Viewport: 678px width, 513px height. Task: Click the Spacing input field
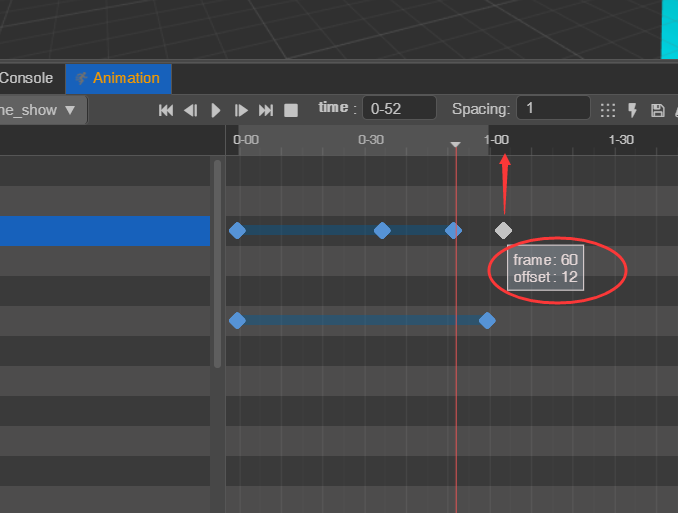click(553, 108)
